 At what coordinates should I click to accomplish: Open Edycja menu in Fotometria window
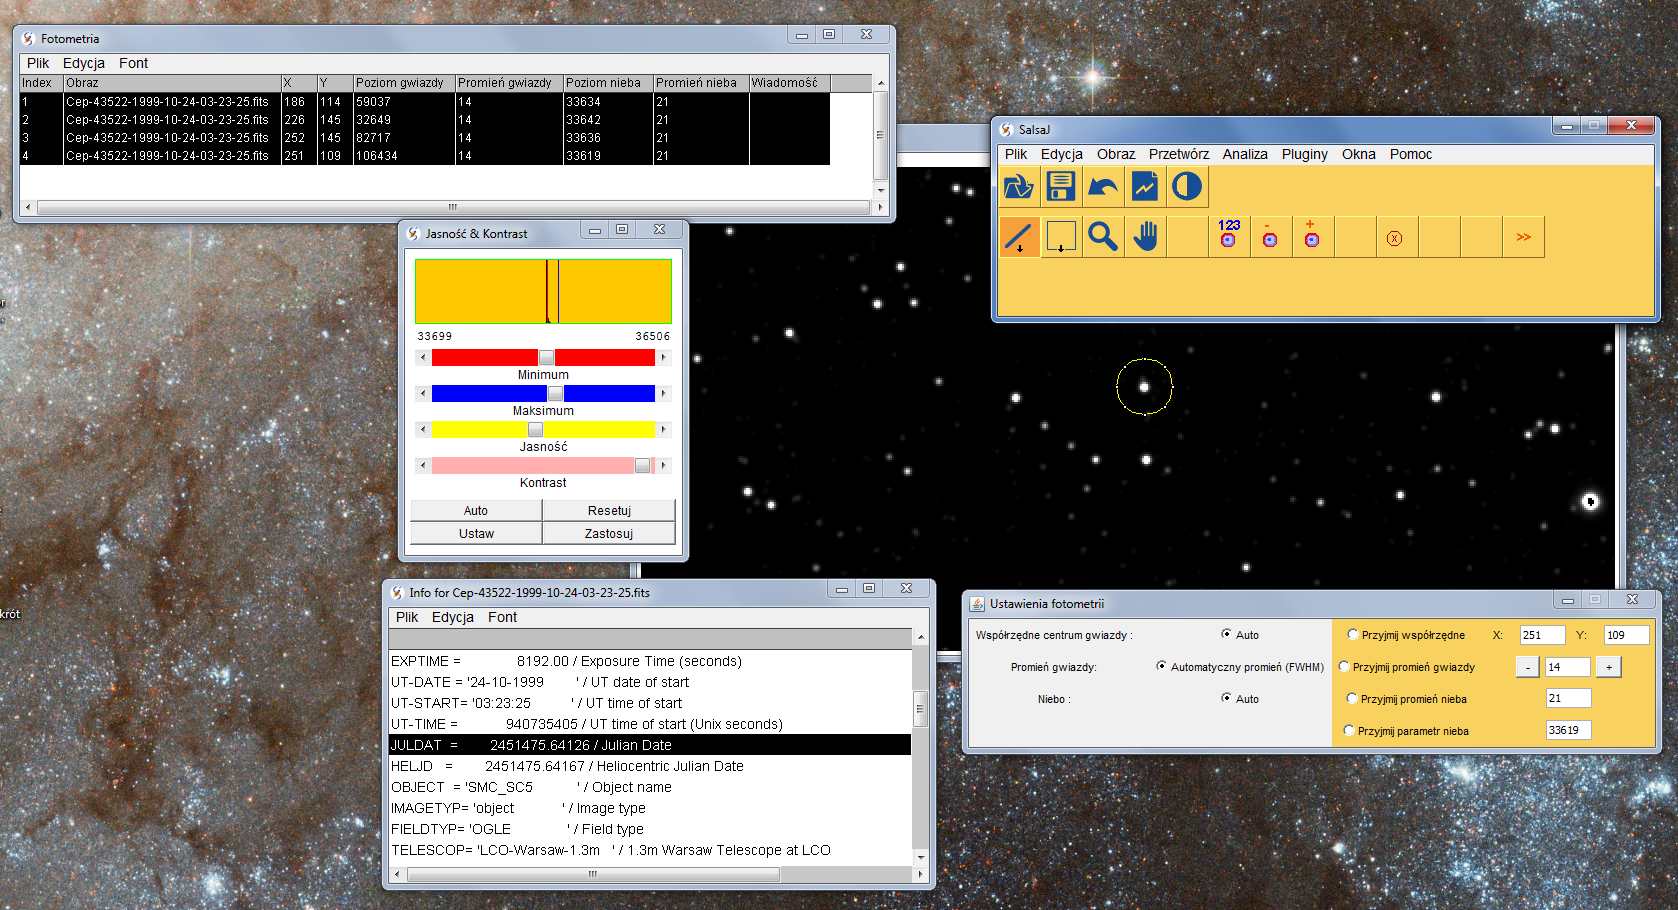point(83,63)
